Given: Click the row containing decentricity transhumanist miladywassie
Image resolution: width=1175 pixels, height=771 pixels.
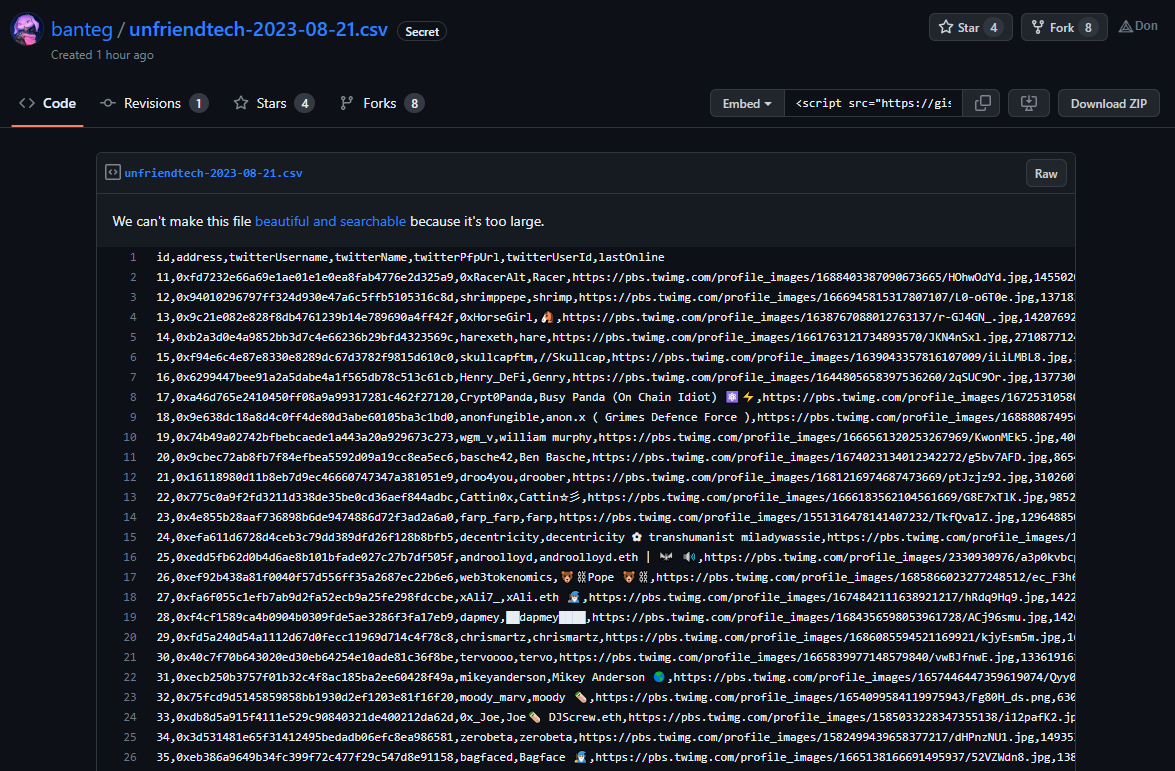Looking at the screenshot, I should (615, 537).
